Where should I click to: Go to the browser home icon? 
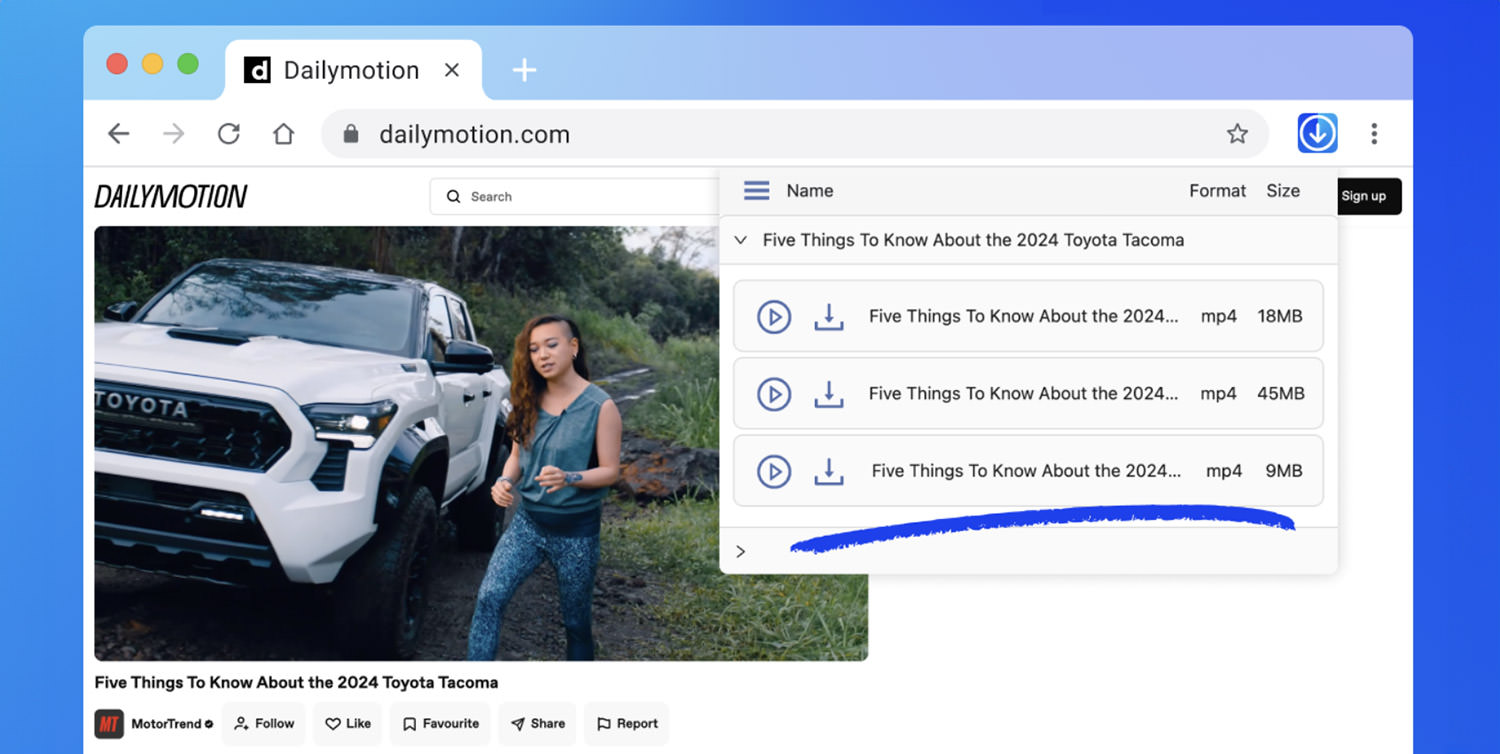[x=284, y=134]
